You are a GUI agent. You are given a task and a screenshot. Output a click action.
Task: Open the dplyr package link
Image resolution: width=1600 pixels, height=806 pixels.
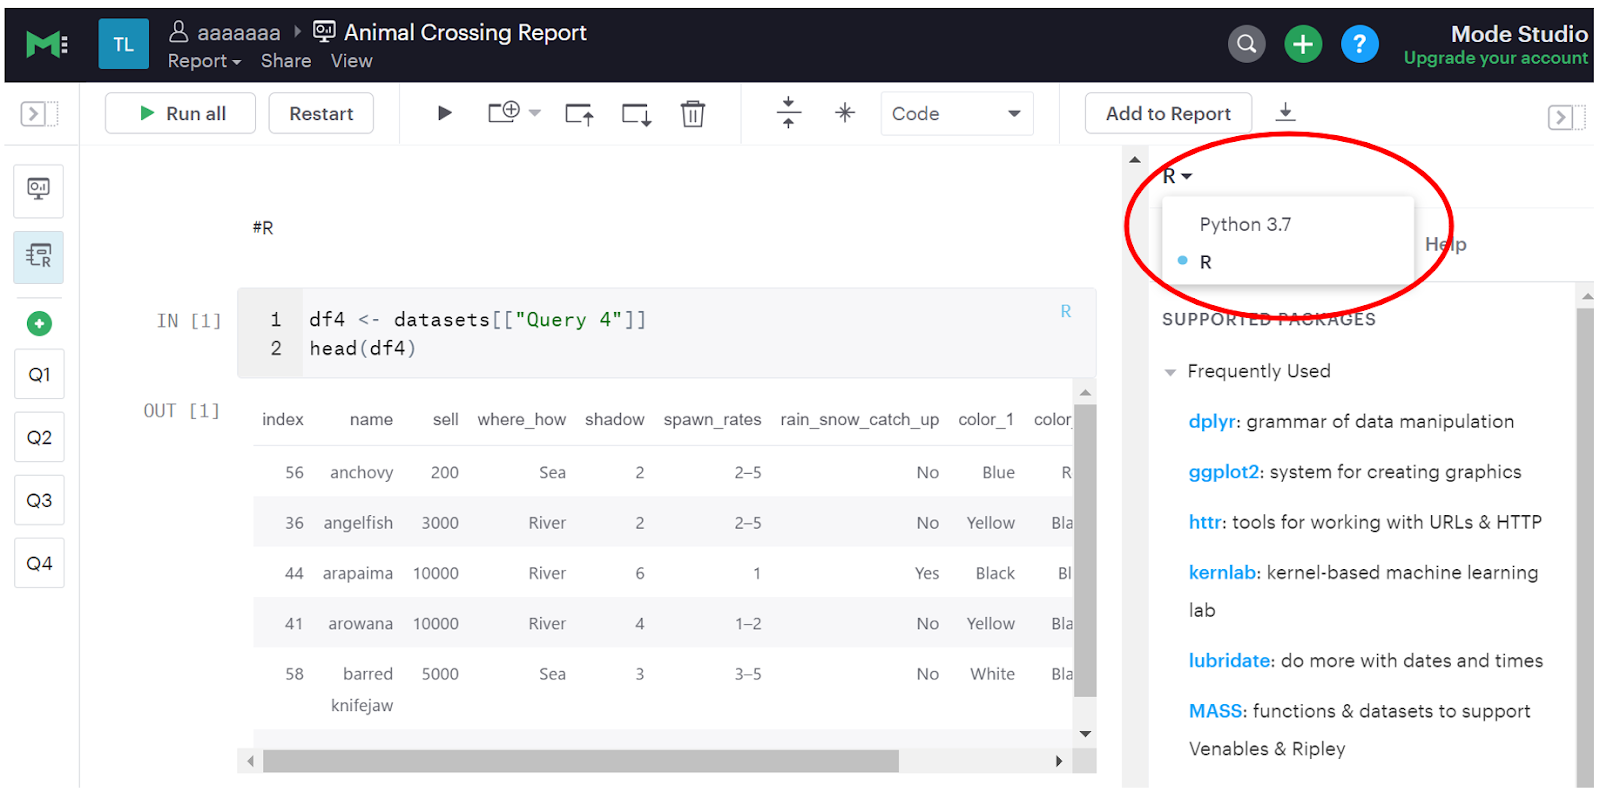click(x=1212, y=421)
